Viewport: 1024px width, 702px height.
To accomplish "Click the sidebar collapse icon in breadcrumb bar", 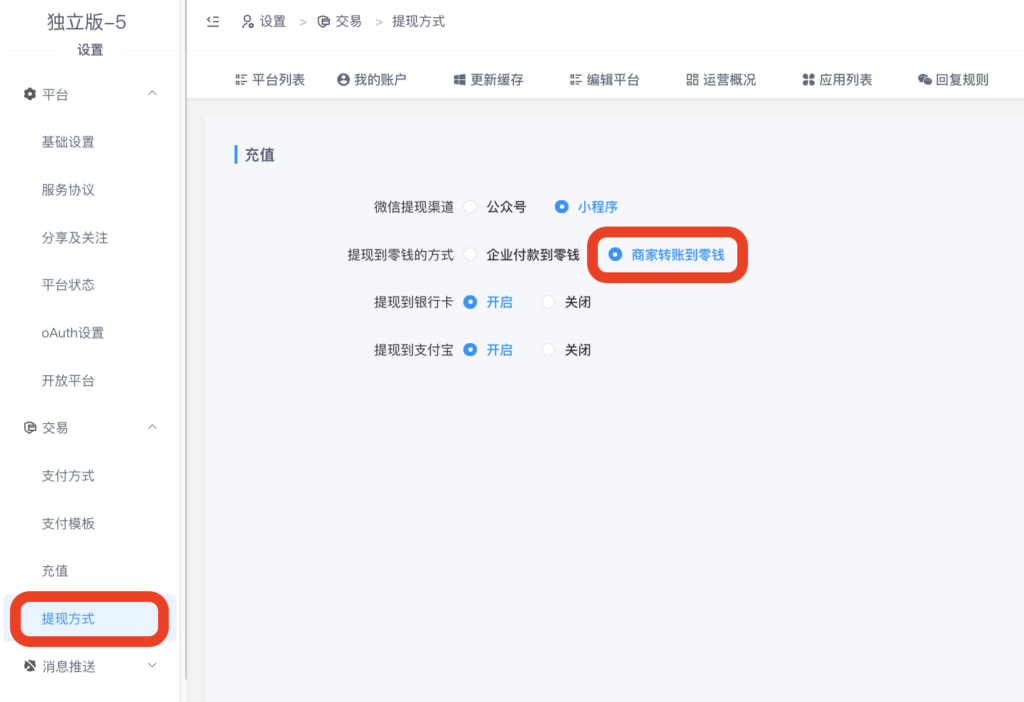I will (214, 20).
